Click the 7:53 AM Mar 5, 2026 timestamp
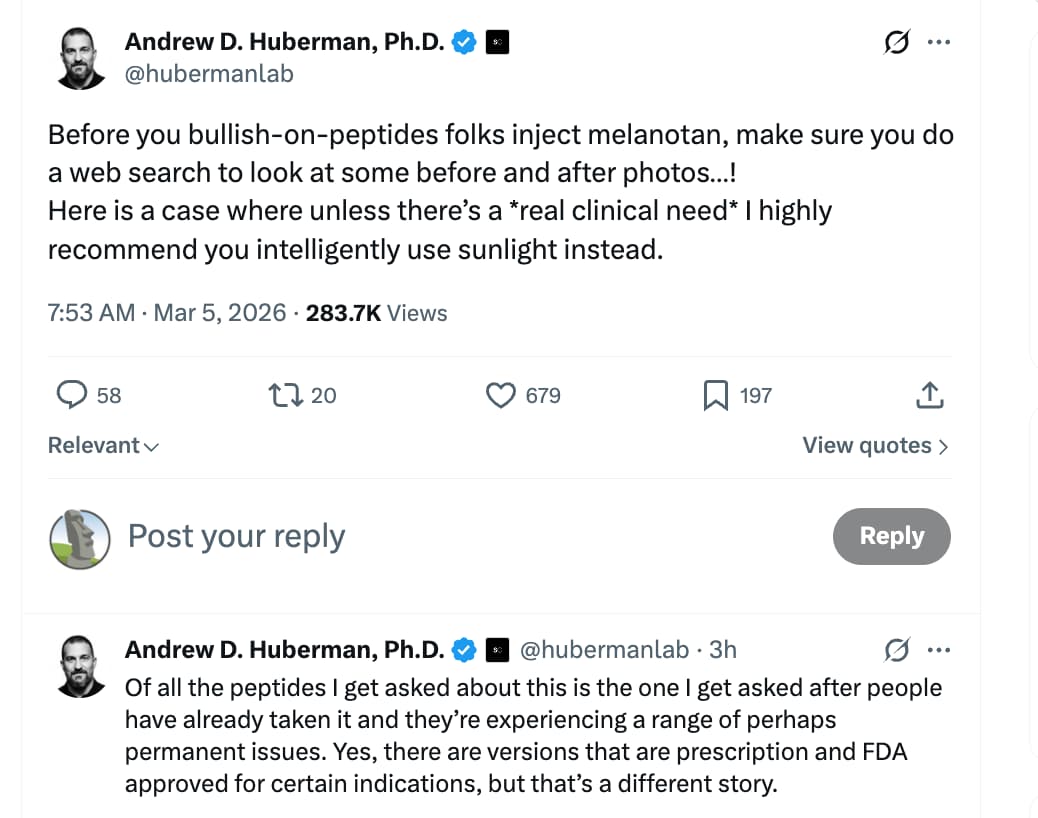 tap(167, 313)
